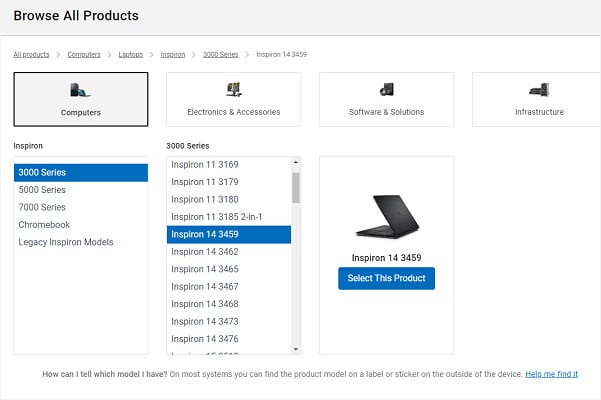This screenshot has width=601, height=400.
Task: Choose 3000 Series in Inspiron list
Action: (x=81, y=172)
